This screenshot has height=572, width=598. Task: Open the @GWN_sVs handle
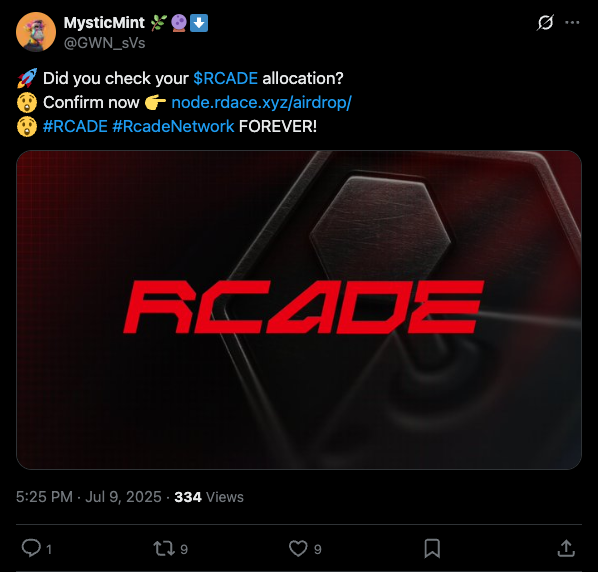pyautogui.click(x=104, y=43)
